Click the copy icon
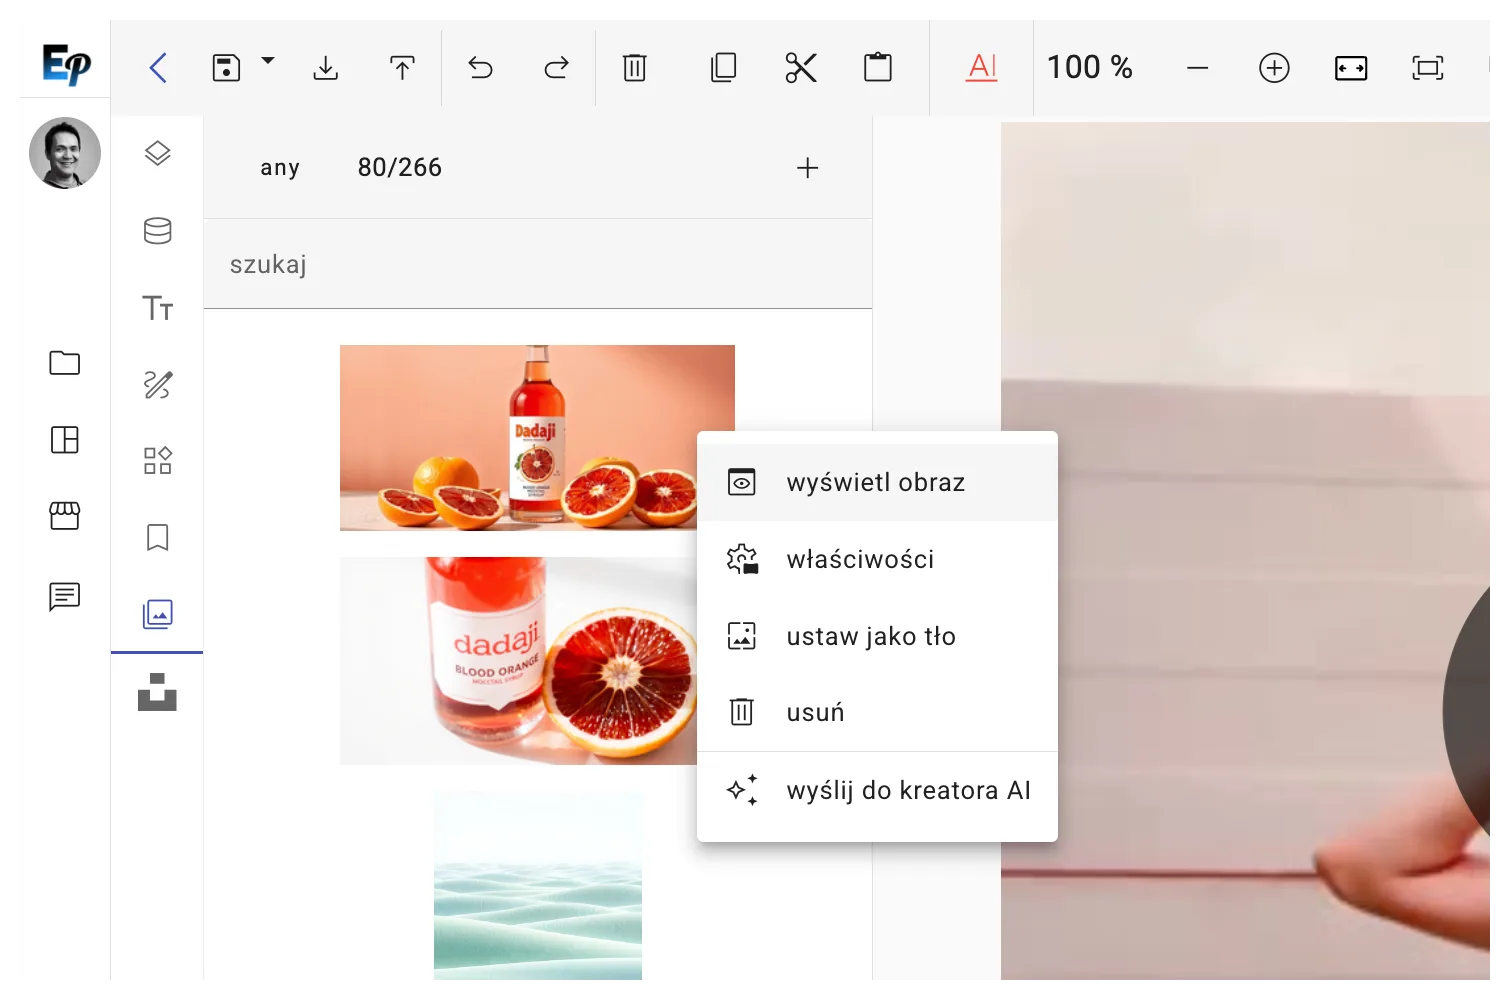1510x1000 pixels. (x=723, y=68)
